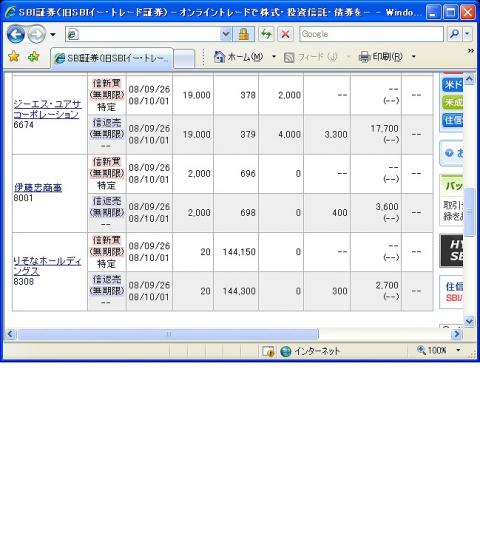Open Favorites Center star icon
This screenshot has width=480, height=548.
pos(14,56)
